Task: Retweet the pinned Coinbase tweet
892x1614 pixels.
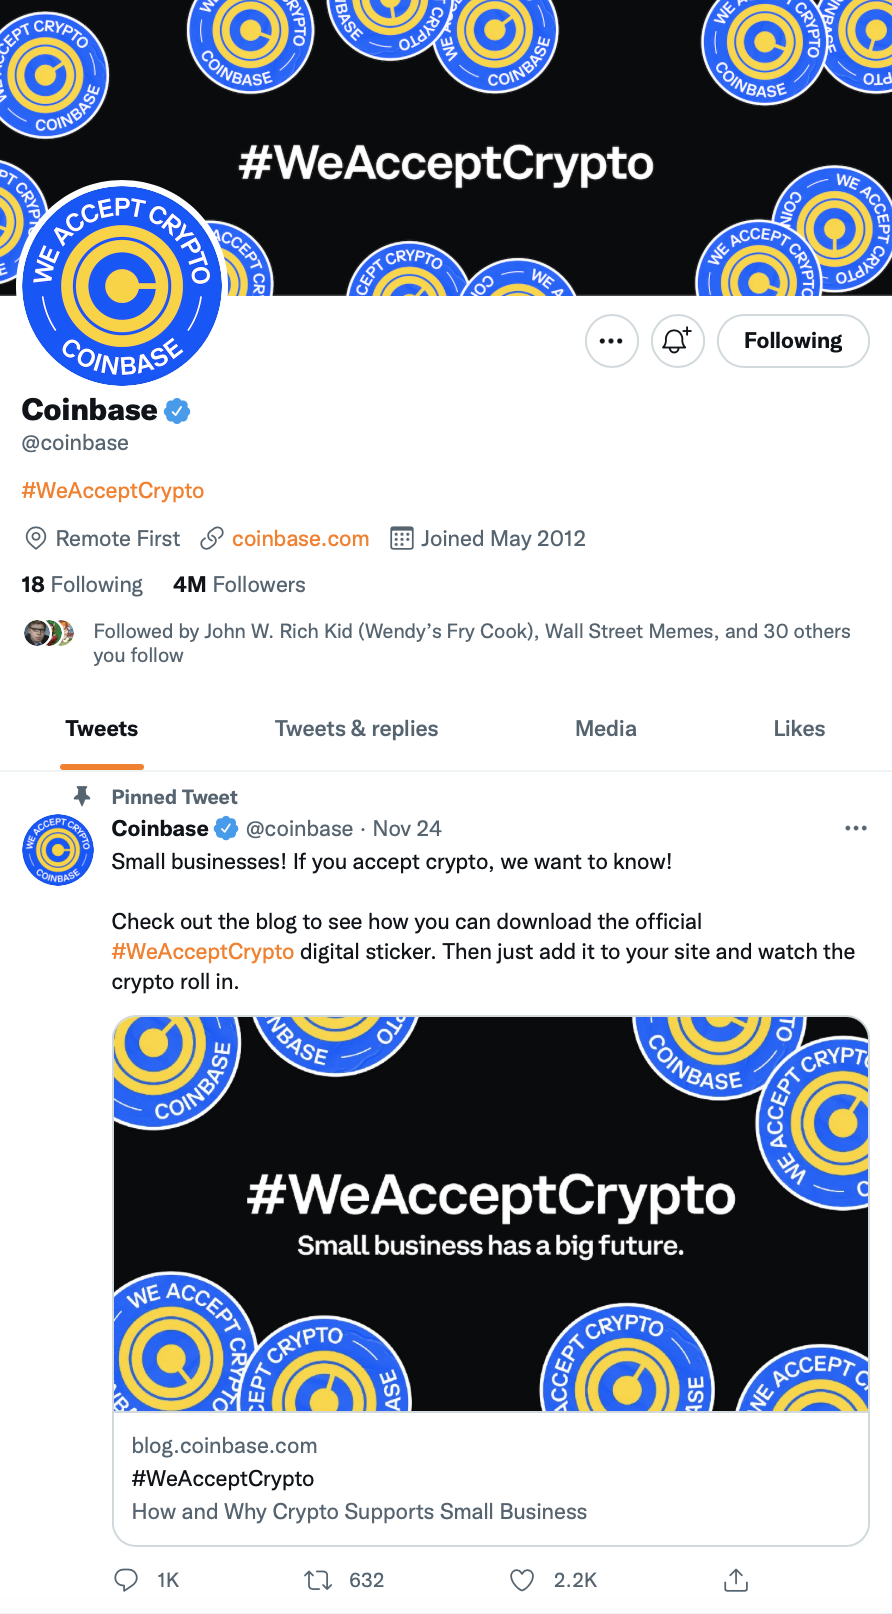Action: coord(318,1580)
